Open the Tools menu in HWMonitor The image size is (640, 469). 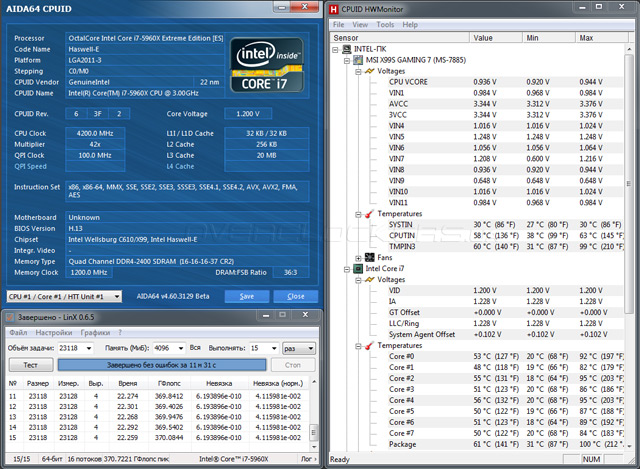pyautogui.click(x=385, y=24)
